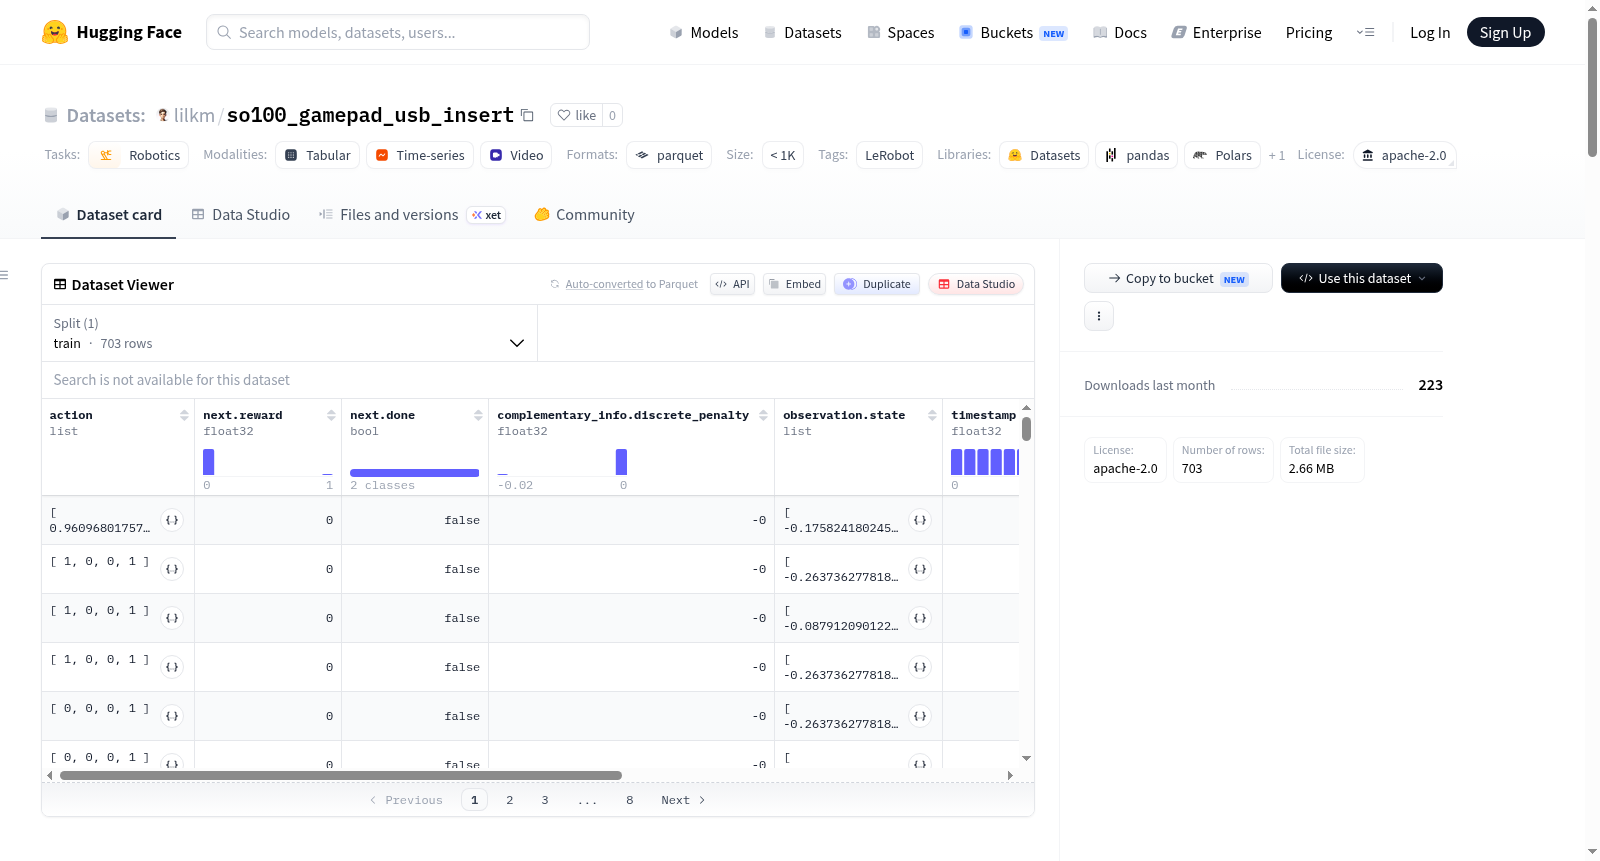Screen dimensions: 1600x861
Task: Open the Split train dropdown
Action: (290, 333)
